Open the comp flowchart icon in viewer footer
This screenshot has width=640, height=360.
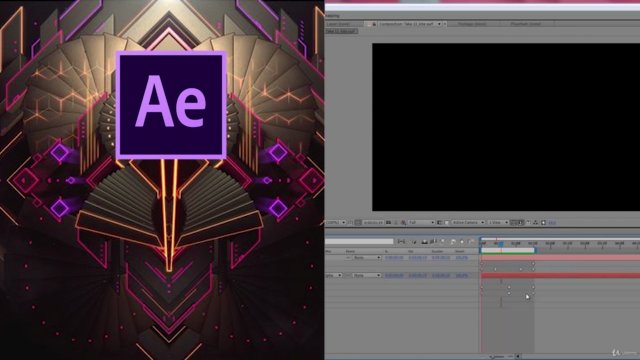[536, 222]
